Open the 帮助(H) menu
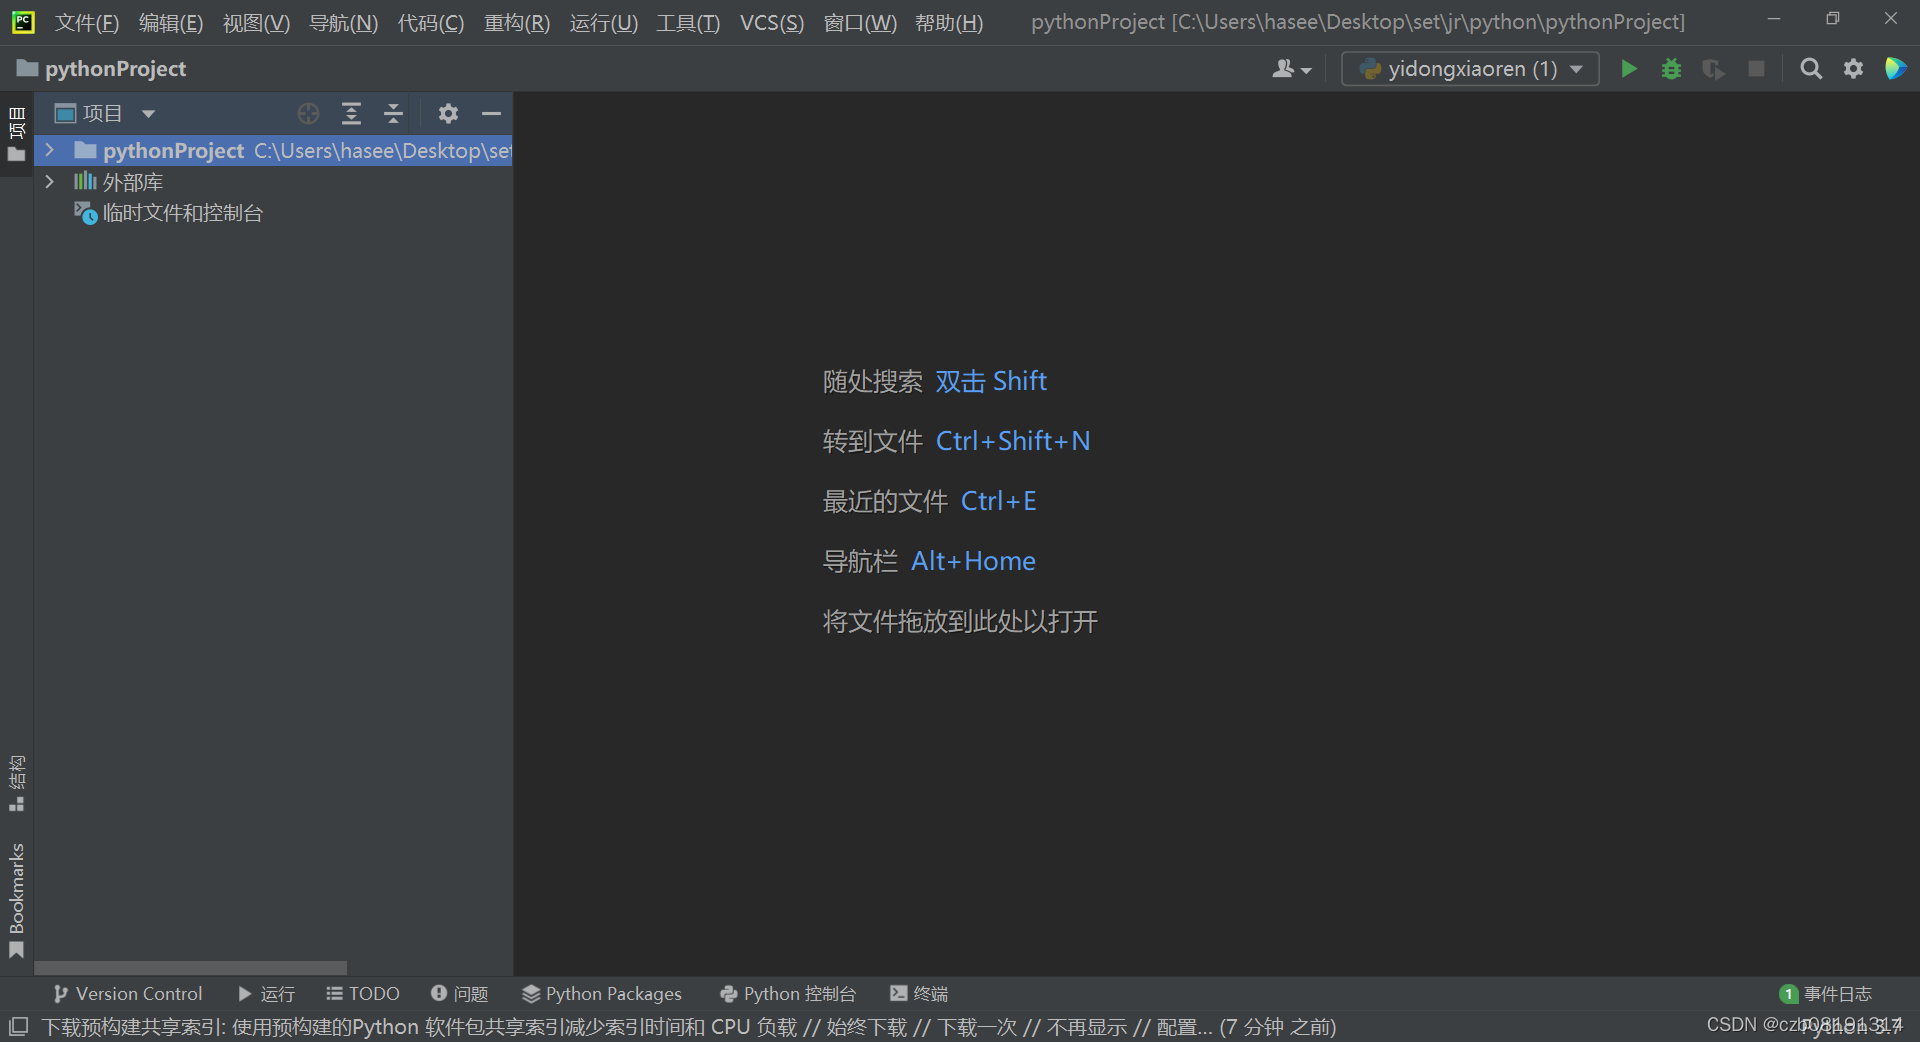 pos(949,22)
